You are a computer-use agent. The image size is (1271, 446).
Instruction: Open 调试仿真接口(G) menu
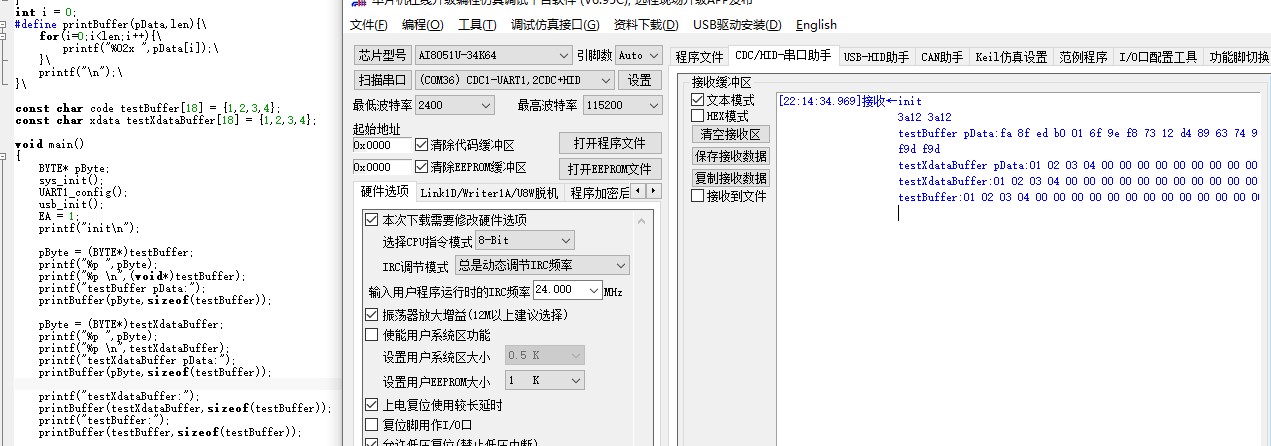pos(555,25)
